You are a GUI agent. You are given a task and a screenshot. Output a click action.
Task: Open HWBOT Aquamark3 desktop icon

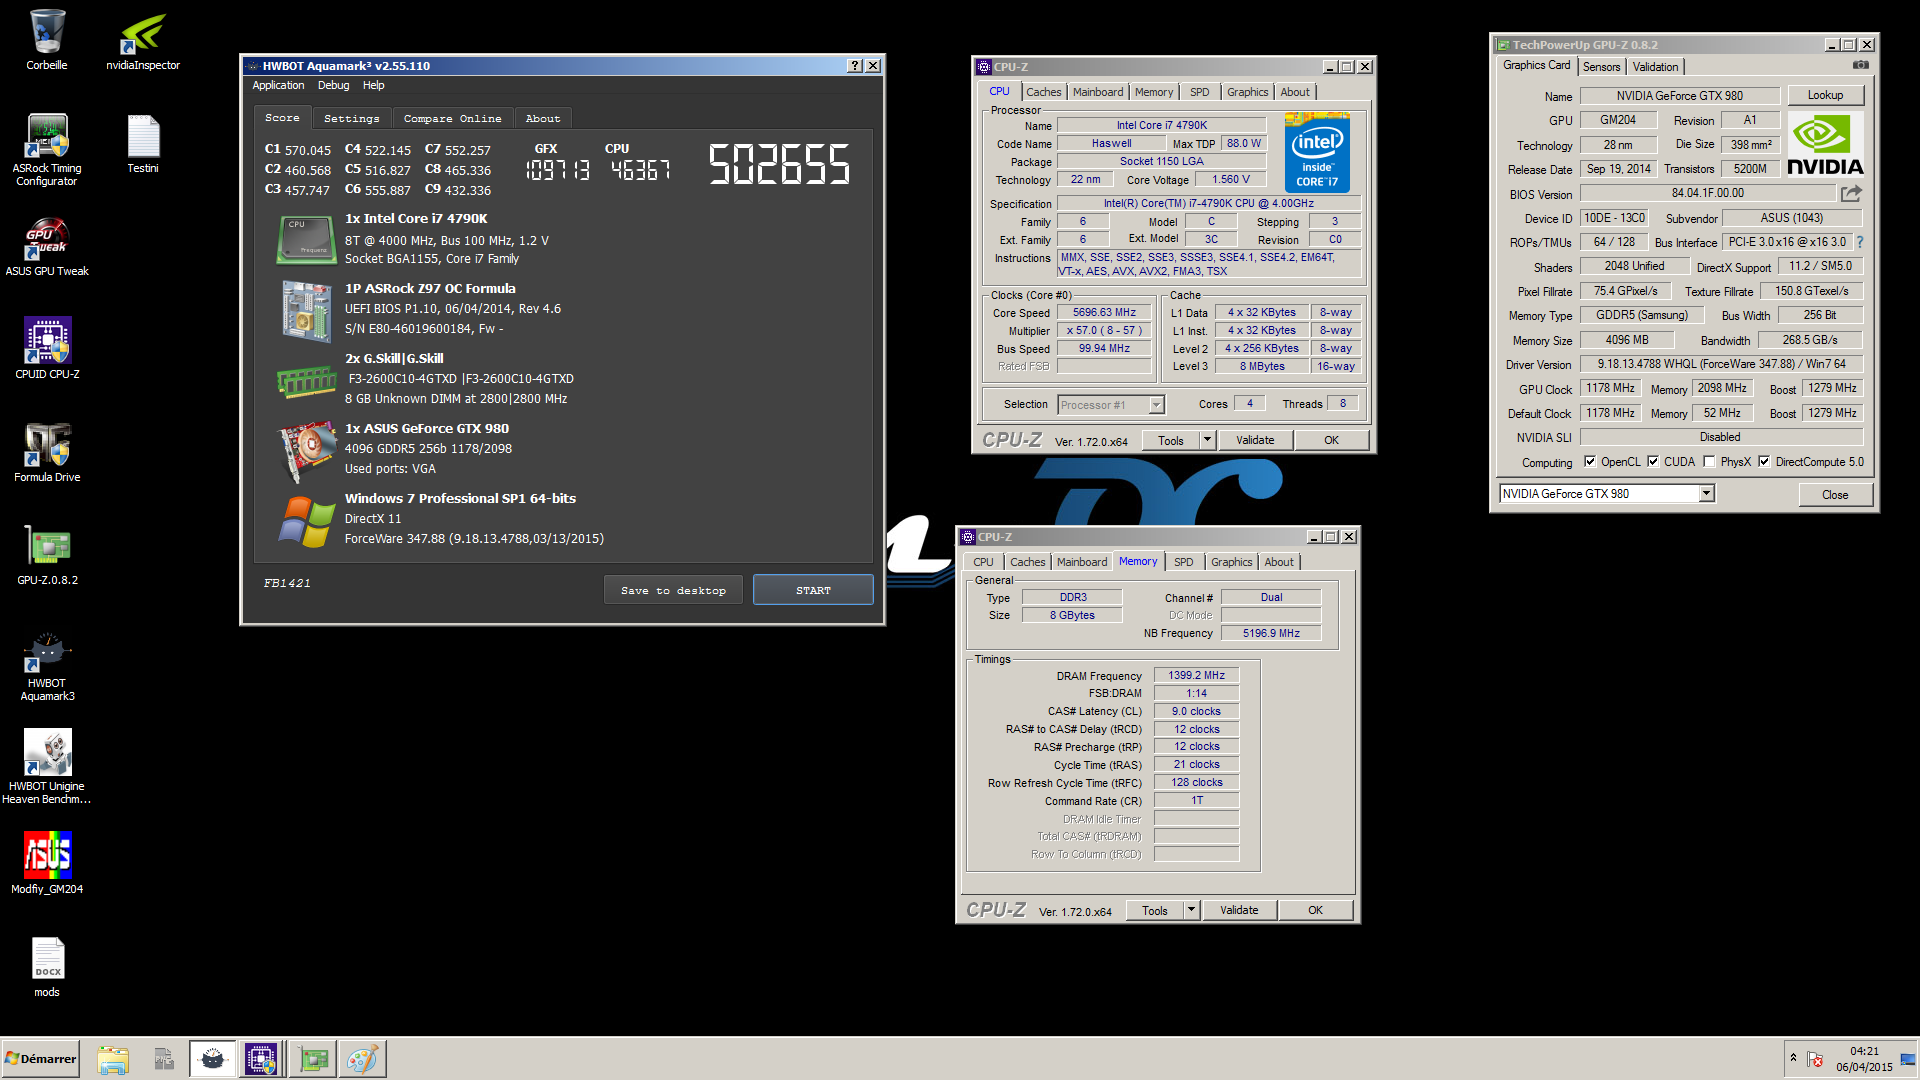[47, 665]
